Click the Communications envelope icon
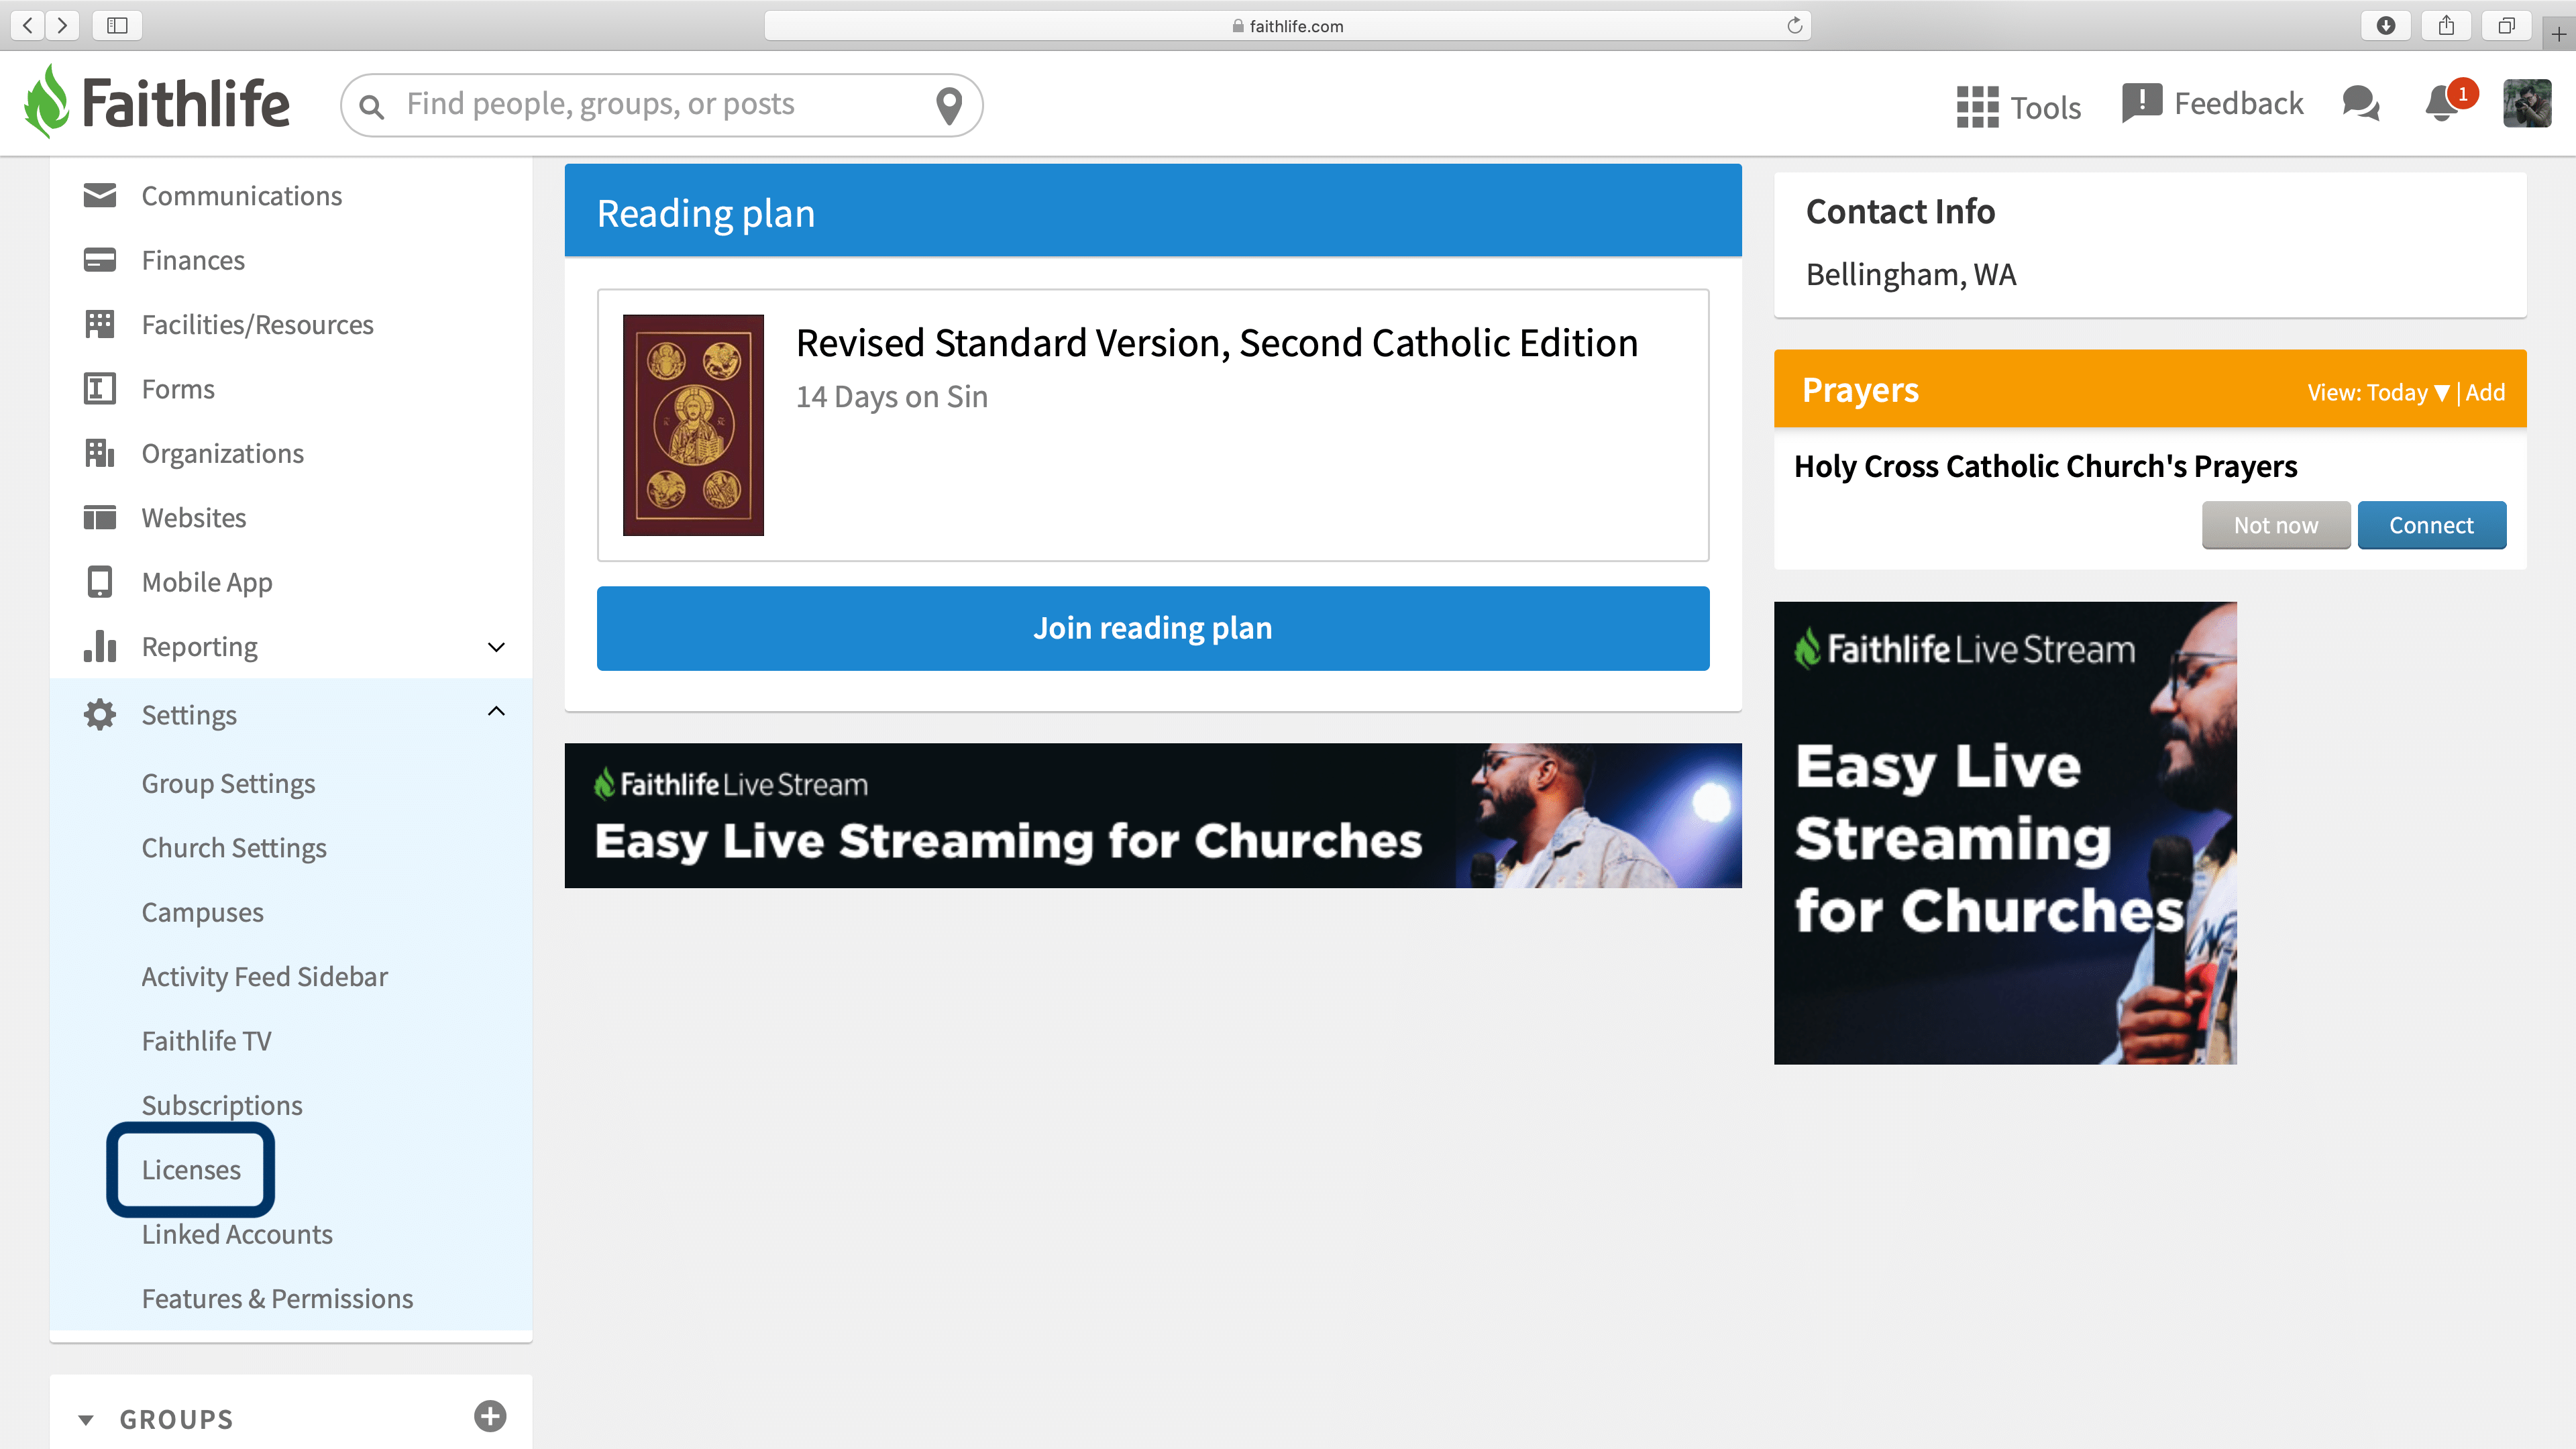Viewport: 2576px width, 1449px height. click(99, 195)
